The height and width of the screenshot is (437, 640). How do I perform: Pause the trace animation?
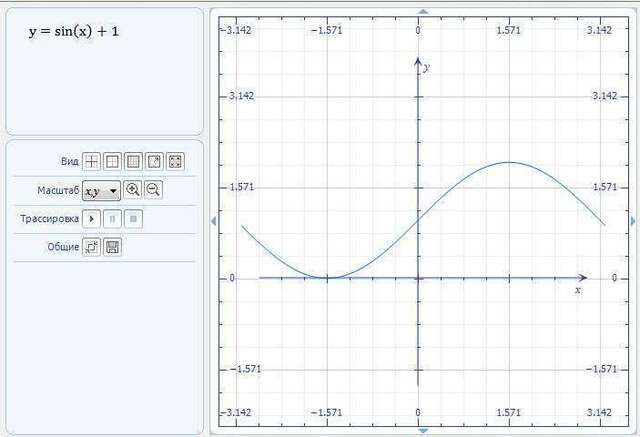click(112, 219)
